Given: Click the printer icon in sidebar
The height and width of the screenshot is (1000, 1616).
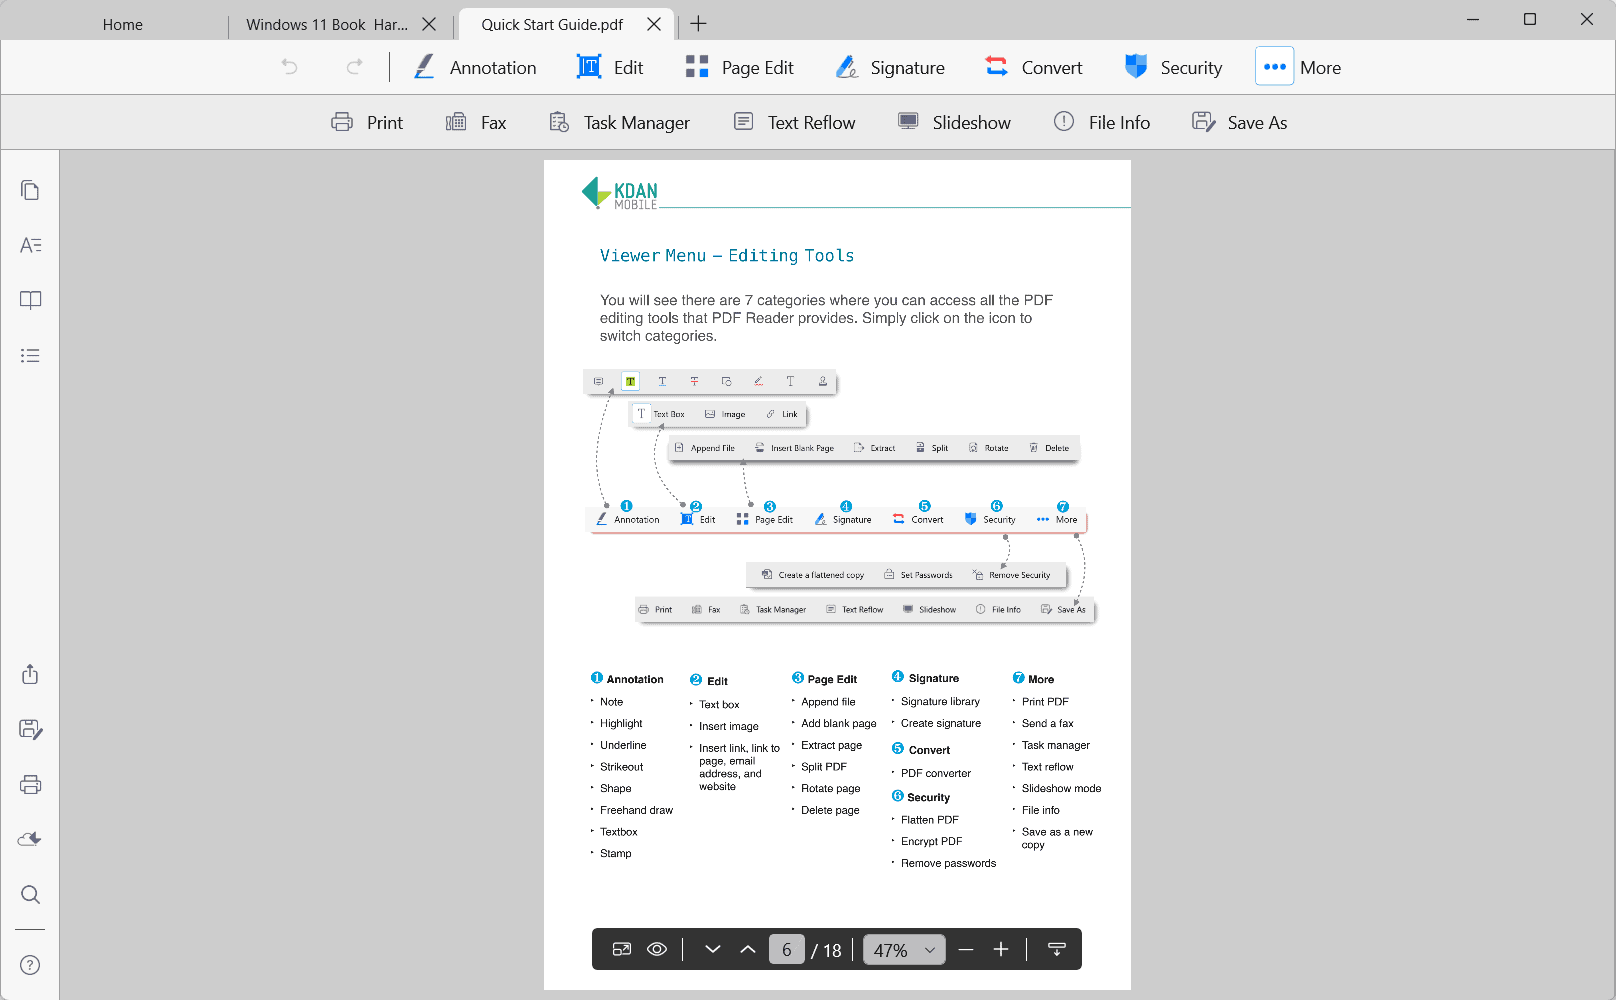Looking at the screenshot, I should click(x=30, y=784).
